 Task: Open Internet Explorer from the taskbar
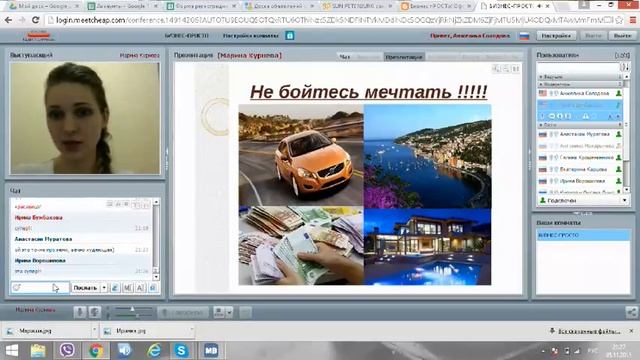(154, 350)
